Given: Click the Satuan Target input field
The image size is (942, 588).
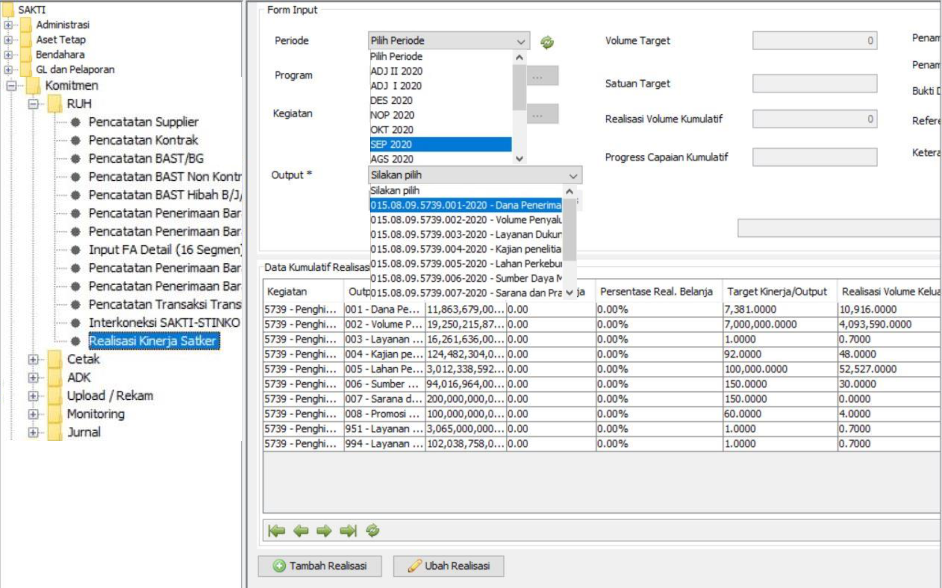Looking at the screenshot, I should pyautogui.click(x=814, y=84).
